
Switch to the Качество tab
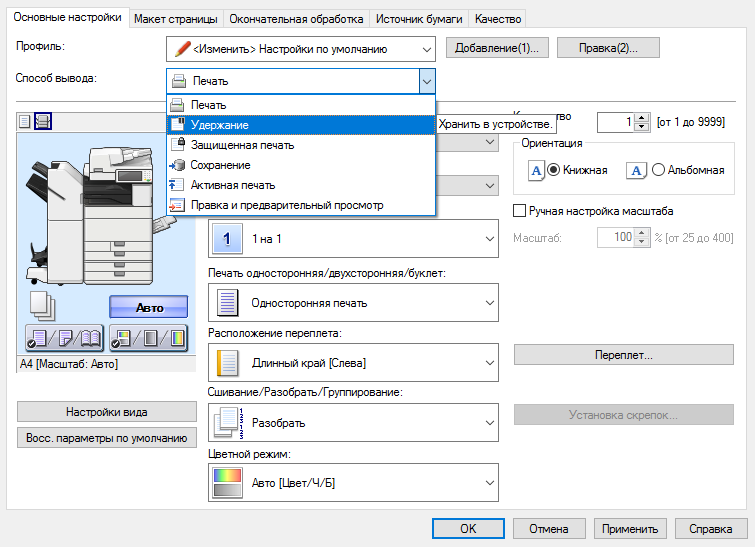498,19
